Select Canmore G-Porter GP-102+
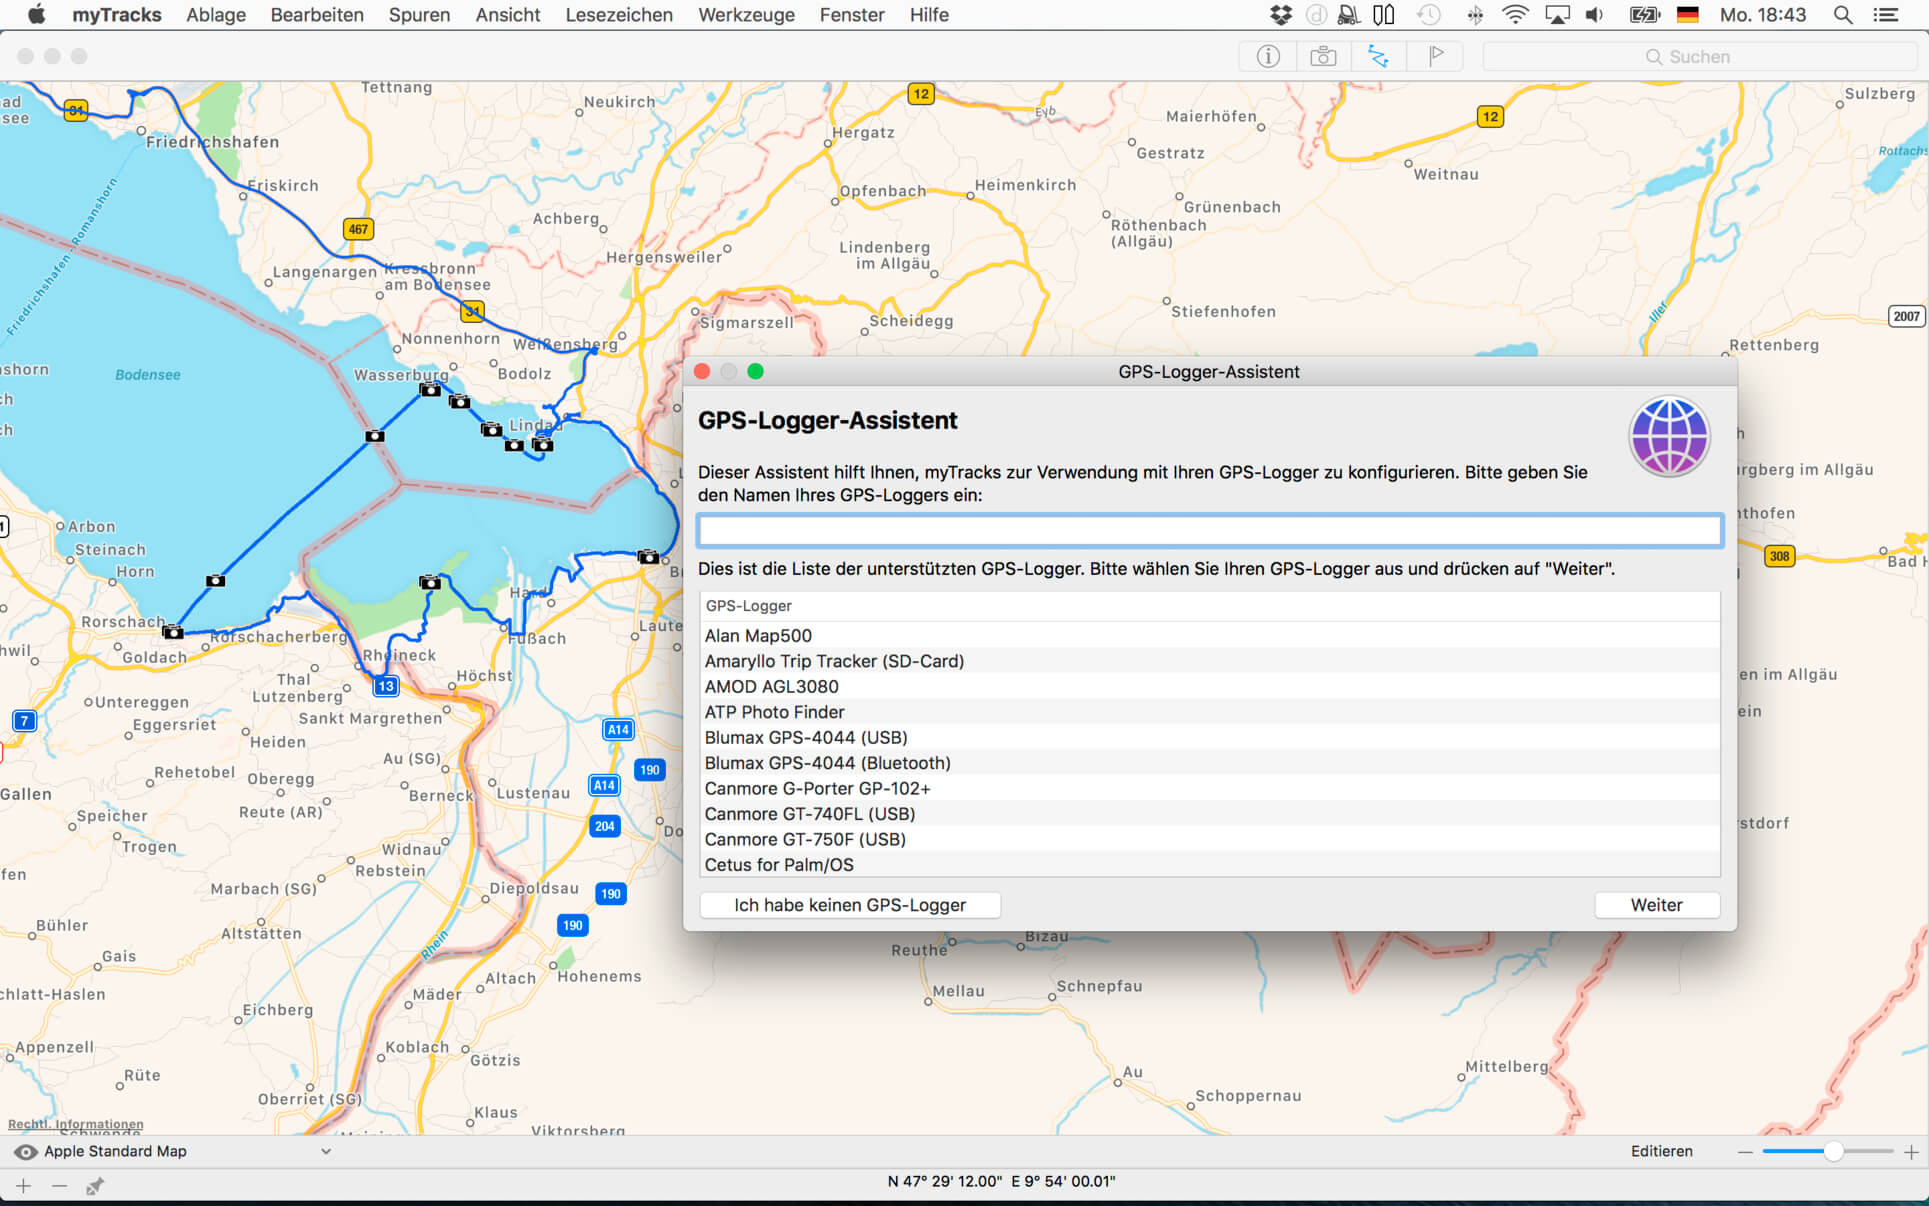This screenshot has width=1929, height=1206. [1210, 789]
